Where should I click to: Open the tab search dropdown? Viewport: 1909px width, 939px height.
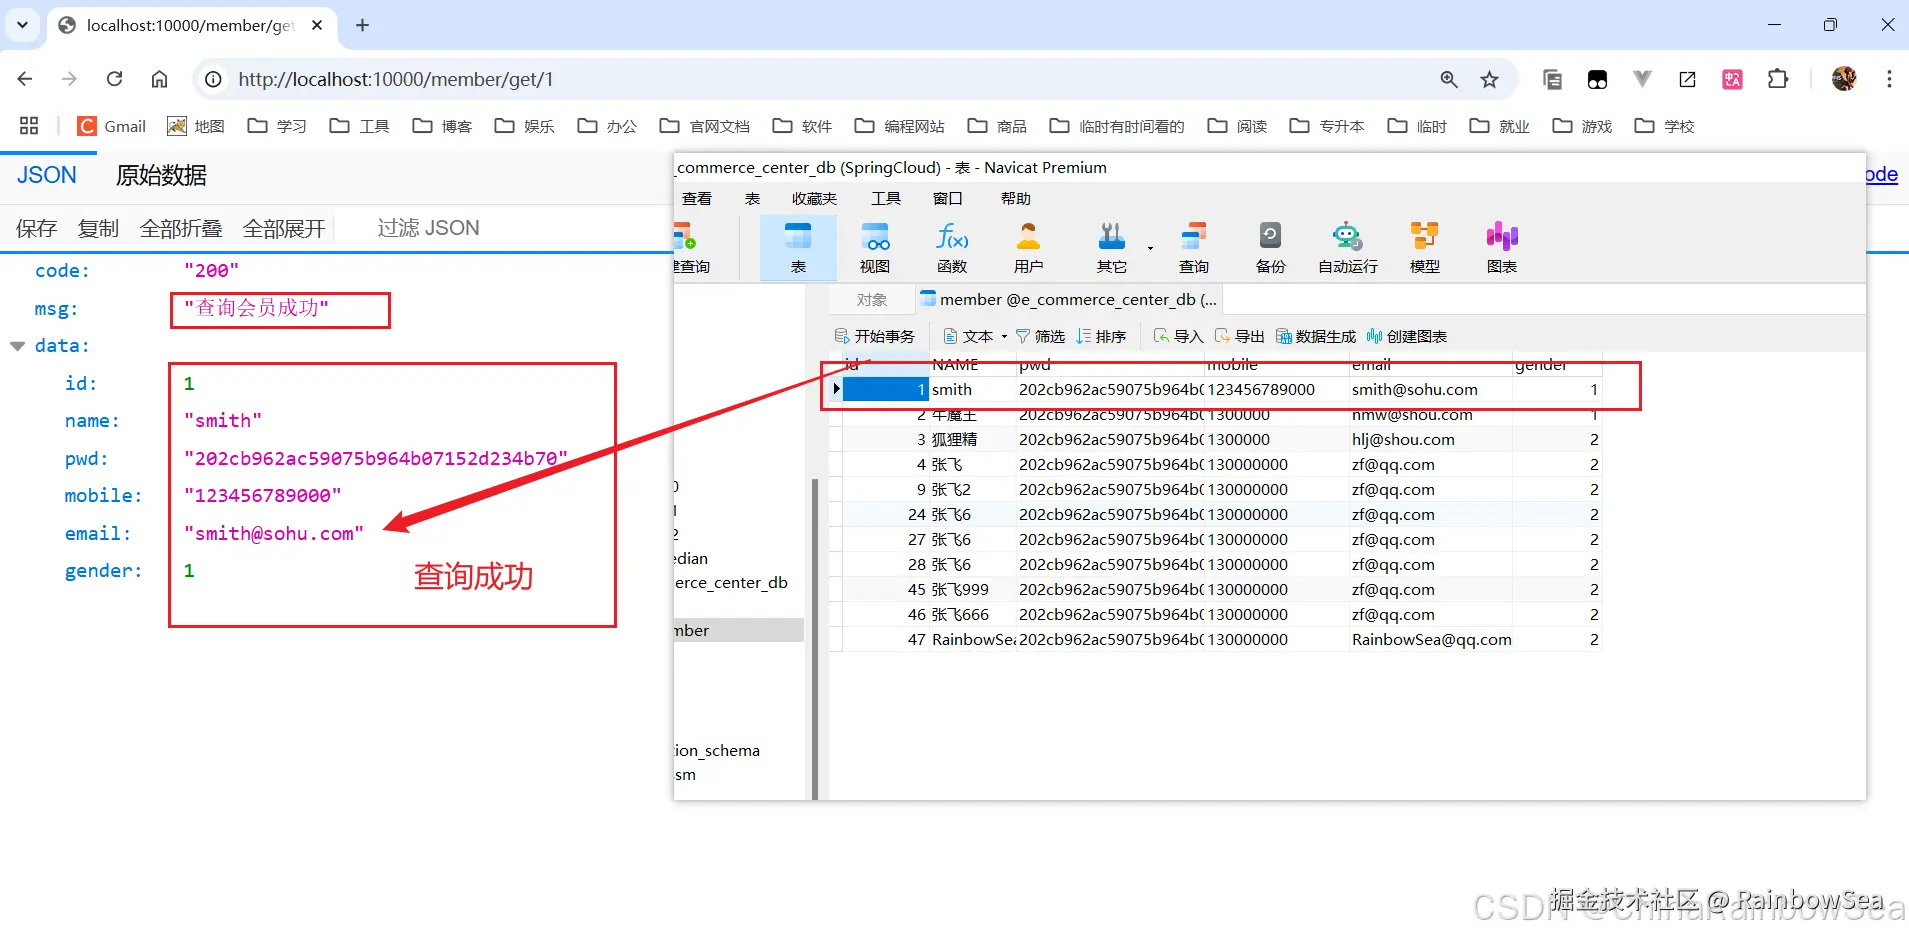tap(22, 25)
